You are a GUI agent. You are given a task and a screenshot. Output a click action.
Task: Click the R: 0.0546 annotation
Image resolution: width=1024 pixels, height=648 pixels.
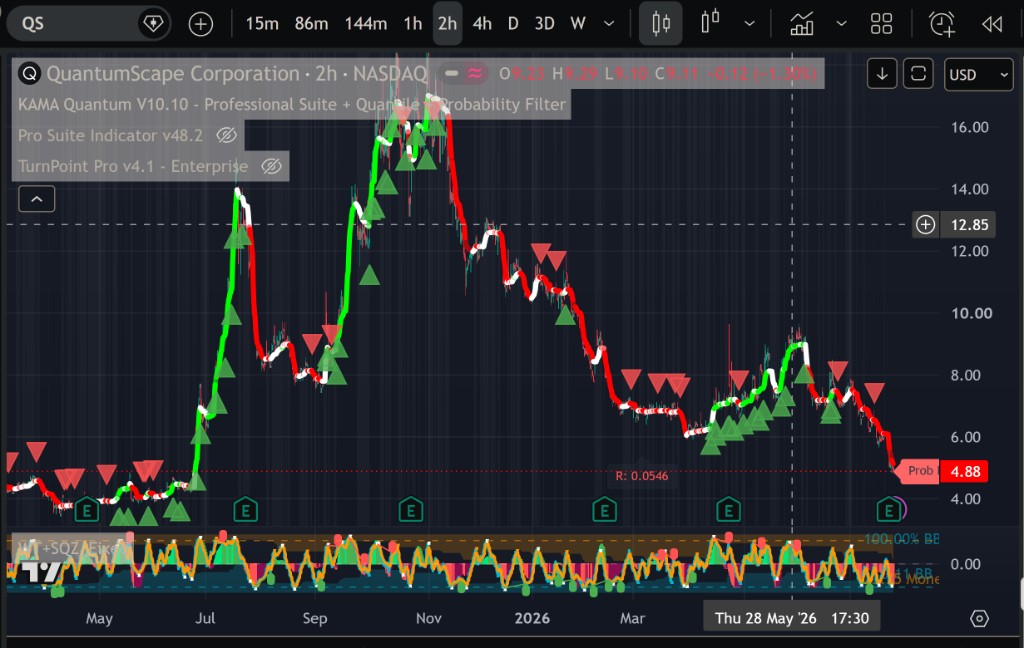[641, 476]
